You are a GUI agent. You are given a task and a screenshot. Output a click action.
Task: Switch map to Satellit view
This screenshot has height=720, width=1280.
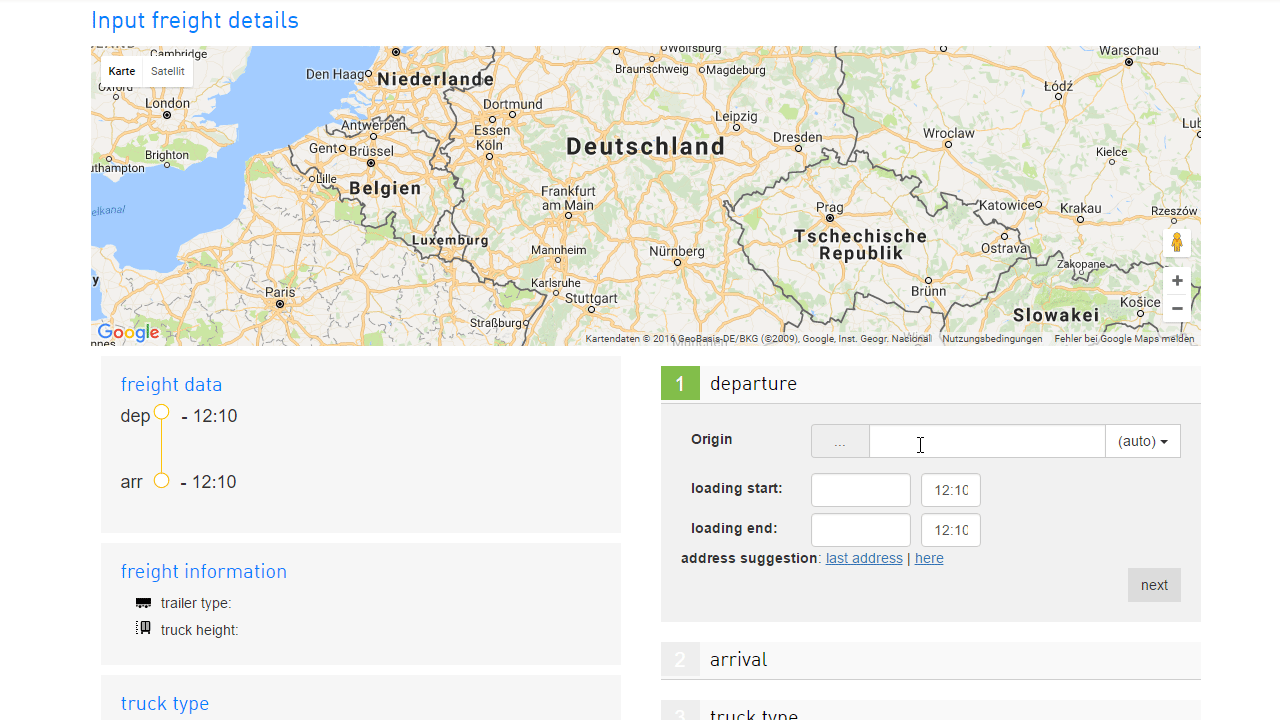pos(168,71)
